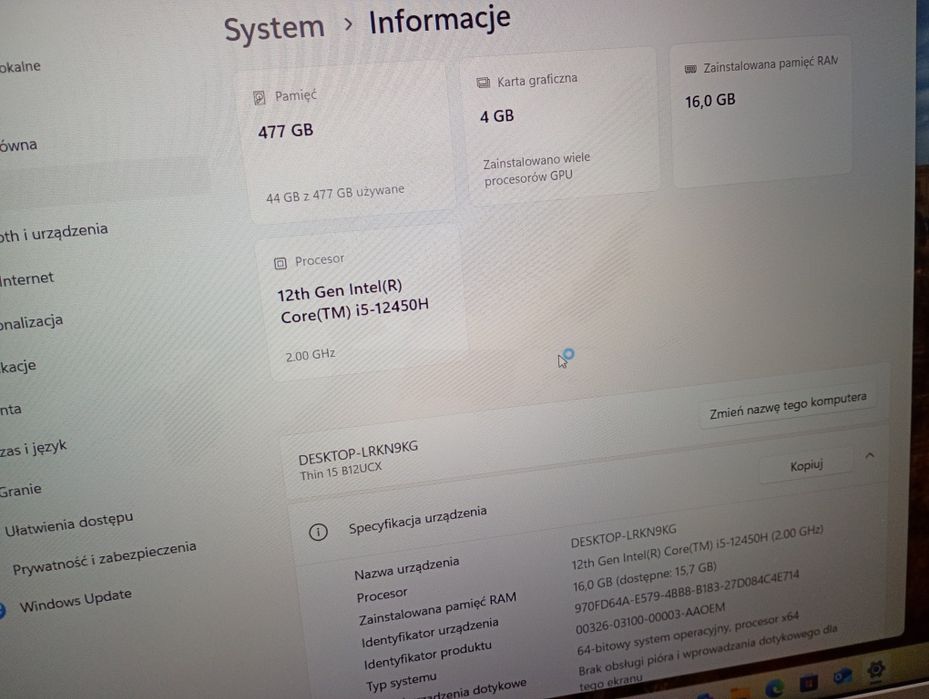Click the Settings gear taskbar icon
Screen dimensions: 929x699
[876, 669]
